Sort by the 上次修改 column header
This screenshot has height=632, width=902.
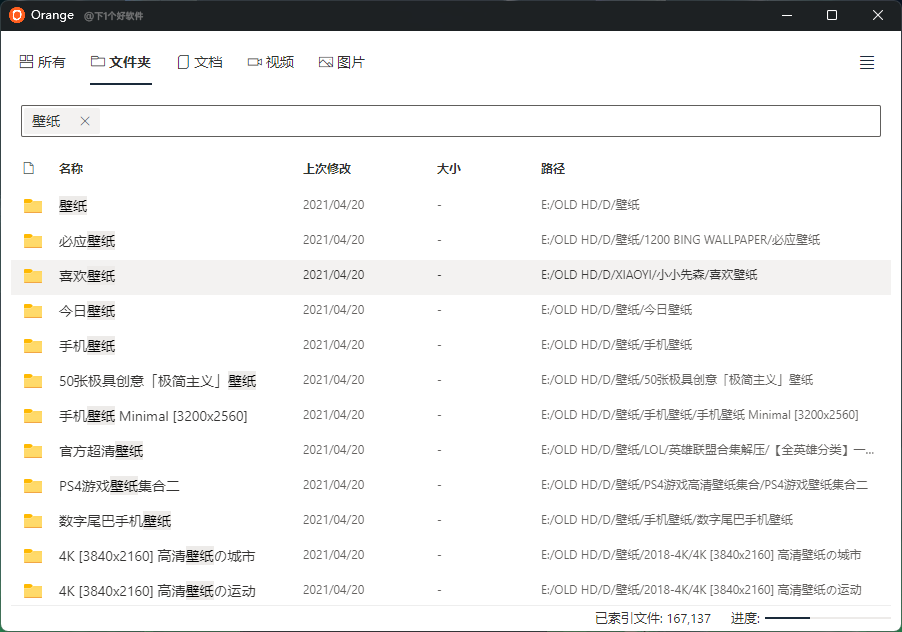(x=327, y=169)
